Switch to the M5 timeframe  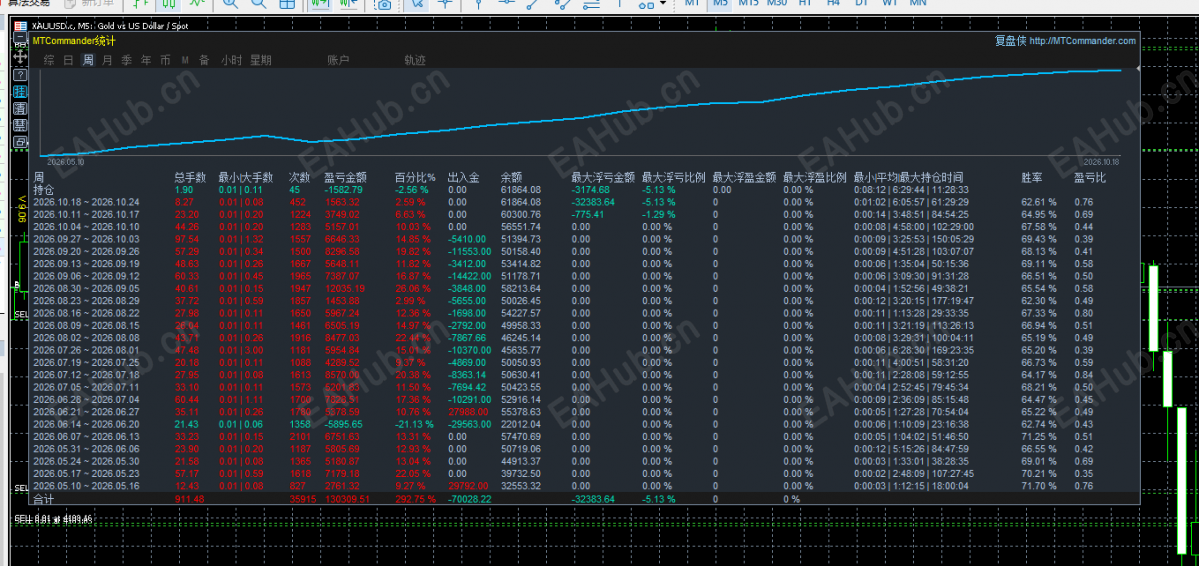[720, 3]
